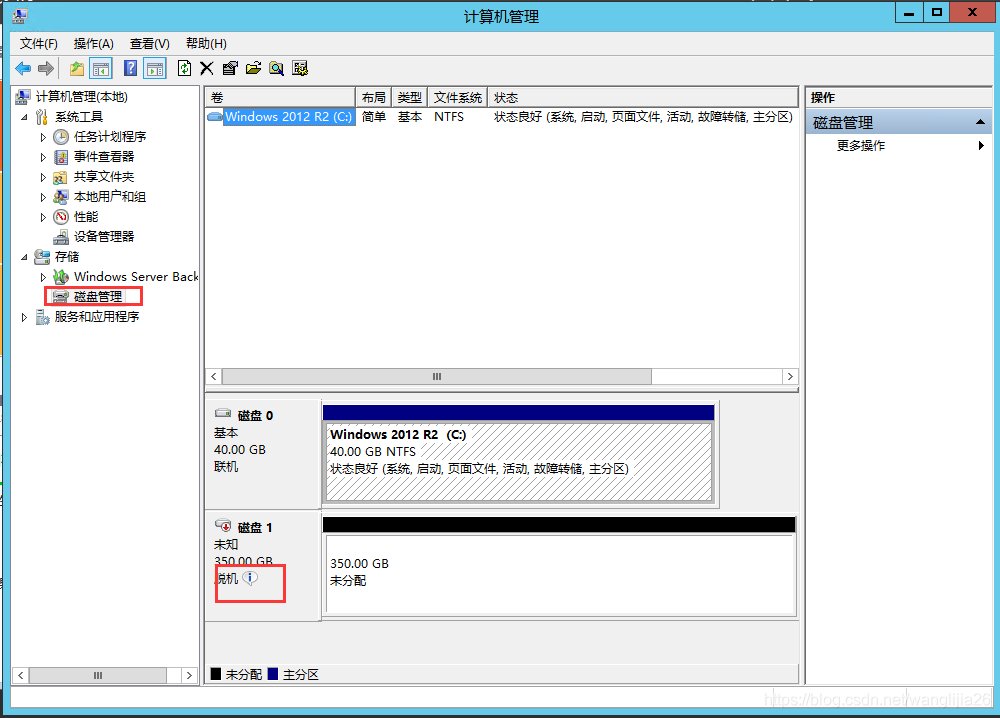Viewport: 1000px width, 718px height.
Task: Click the Open folder toolbar icon
Action: [253, 68]
